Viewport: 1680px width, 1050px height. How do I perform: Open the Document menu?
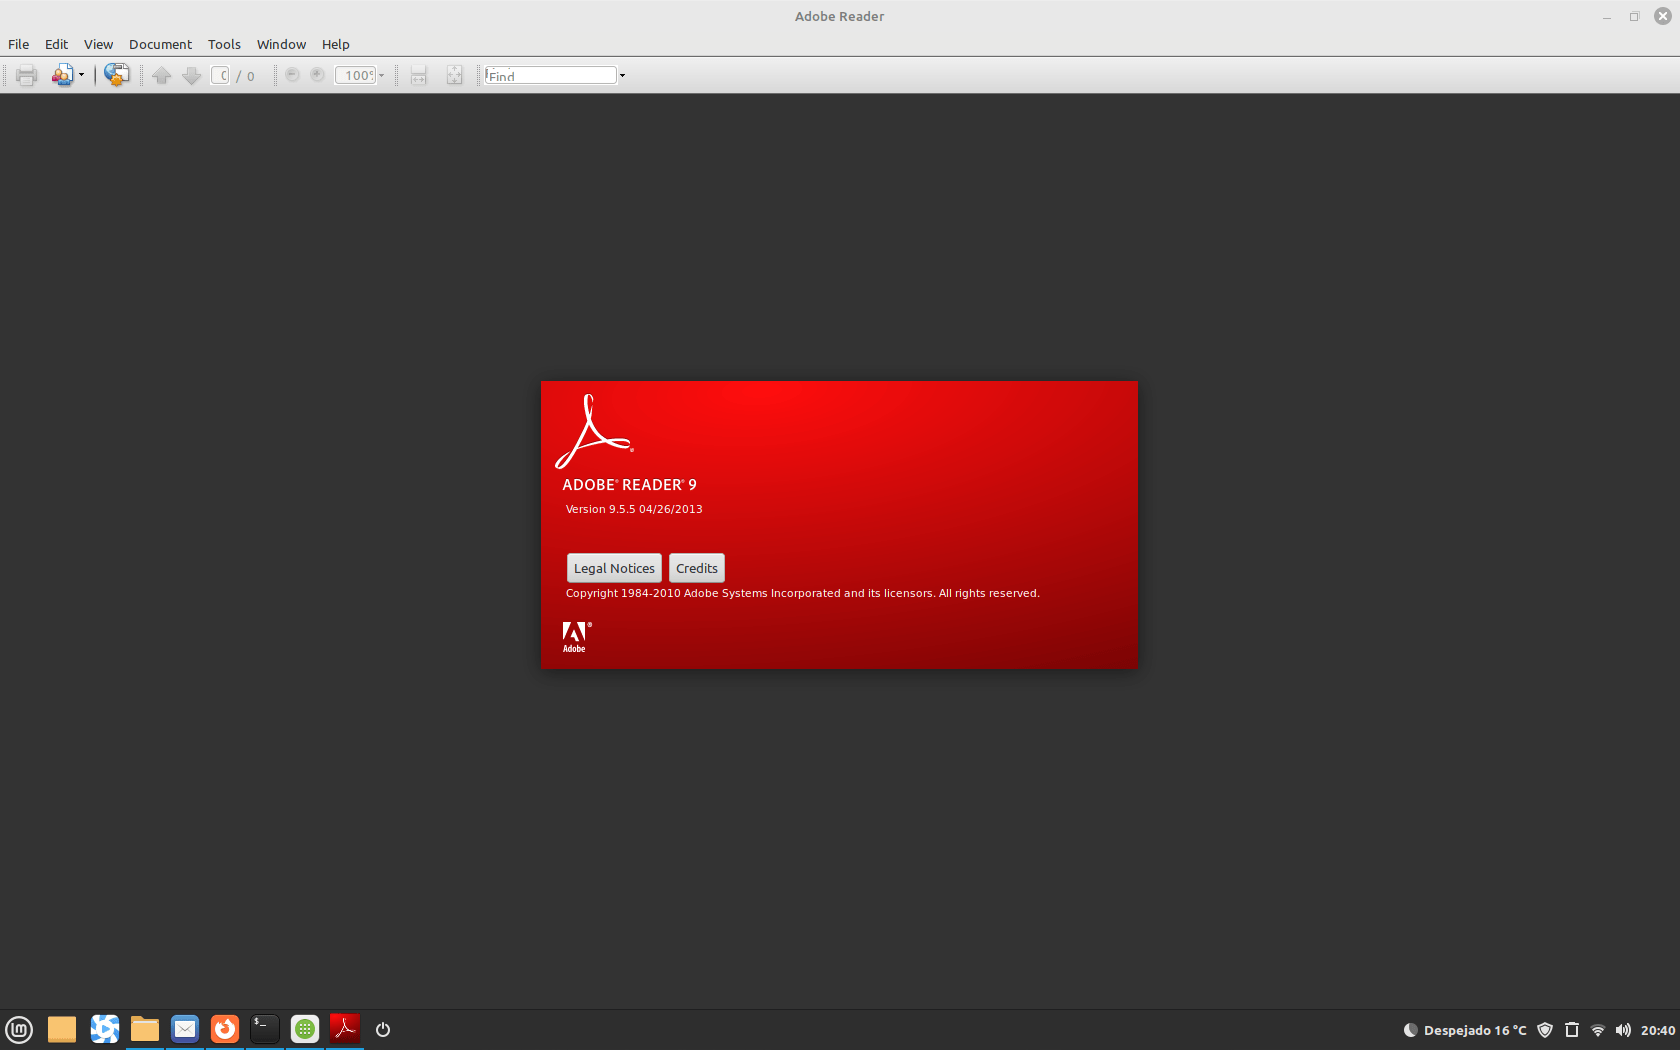point(160,44)
